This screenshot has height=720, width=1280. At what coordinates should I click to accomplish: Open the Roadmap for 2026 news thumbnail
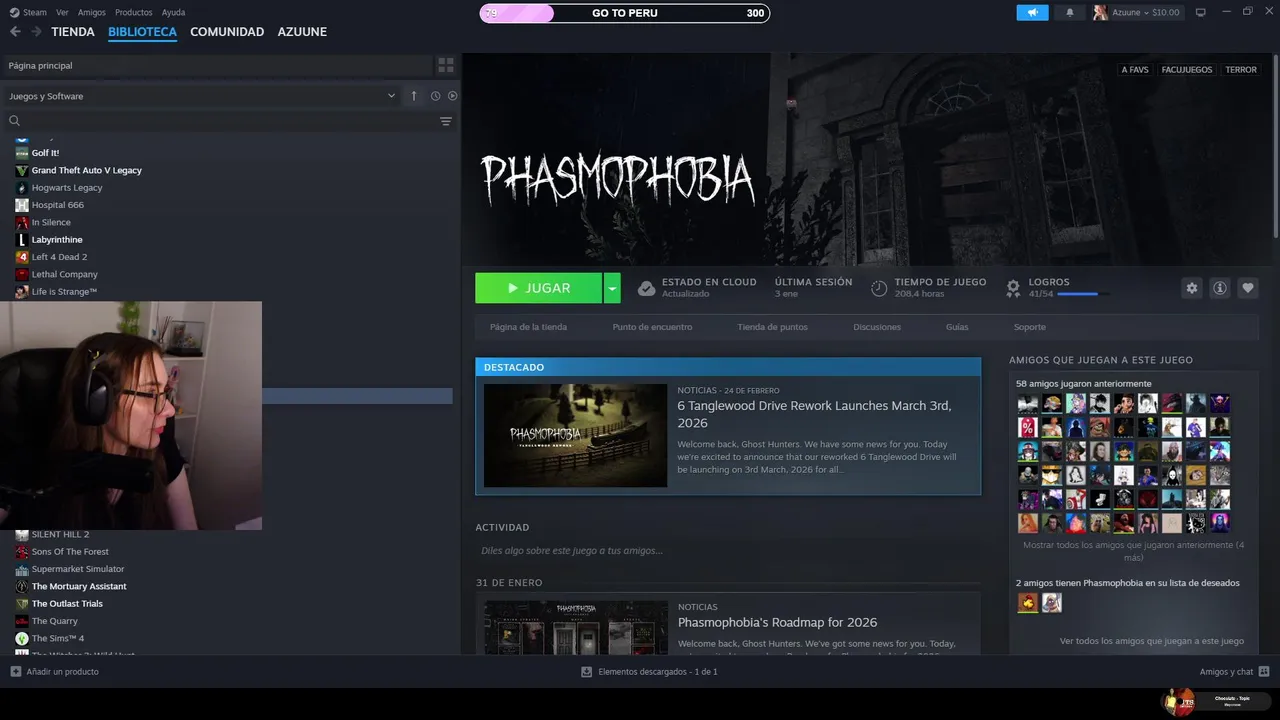pos(575,627)
